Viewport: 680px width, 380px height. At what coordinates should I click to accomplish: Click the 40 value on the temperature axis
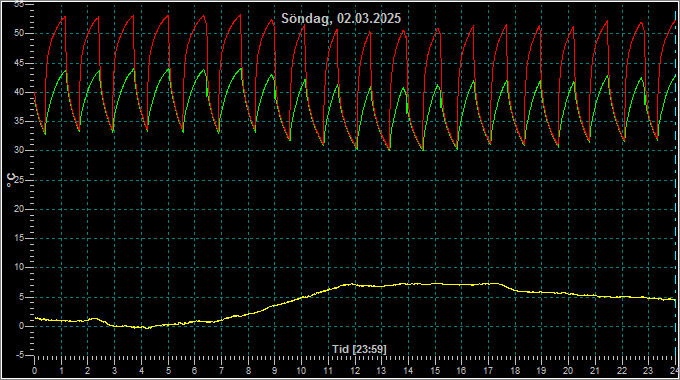click(x=19, y=92)
